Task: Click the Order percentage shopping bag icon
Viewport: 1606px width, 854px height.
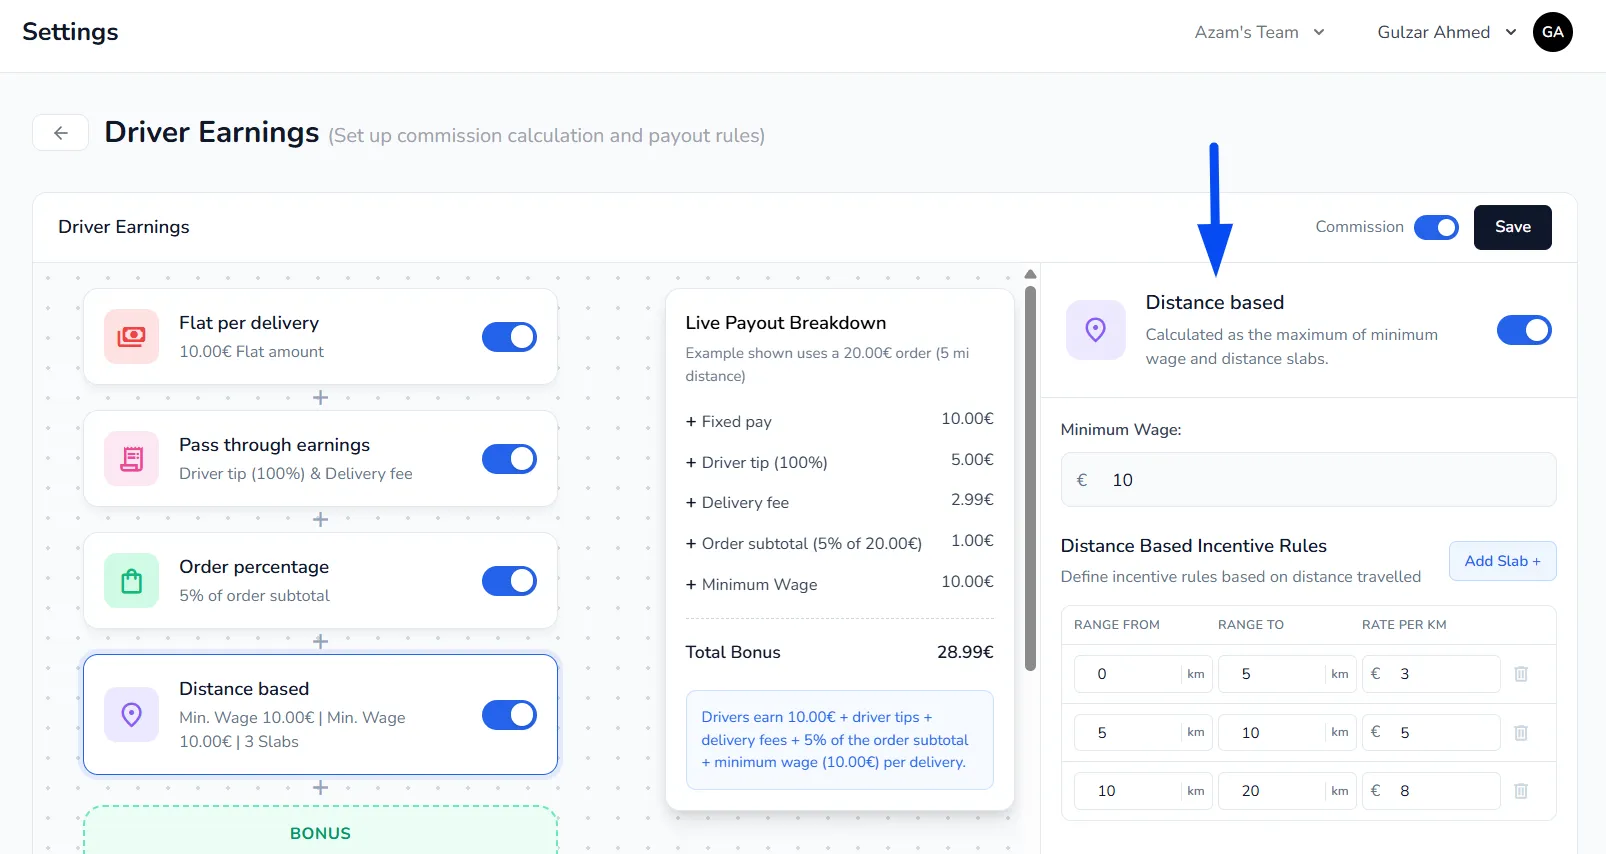Action: pos(131,581)
